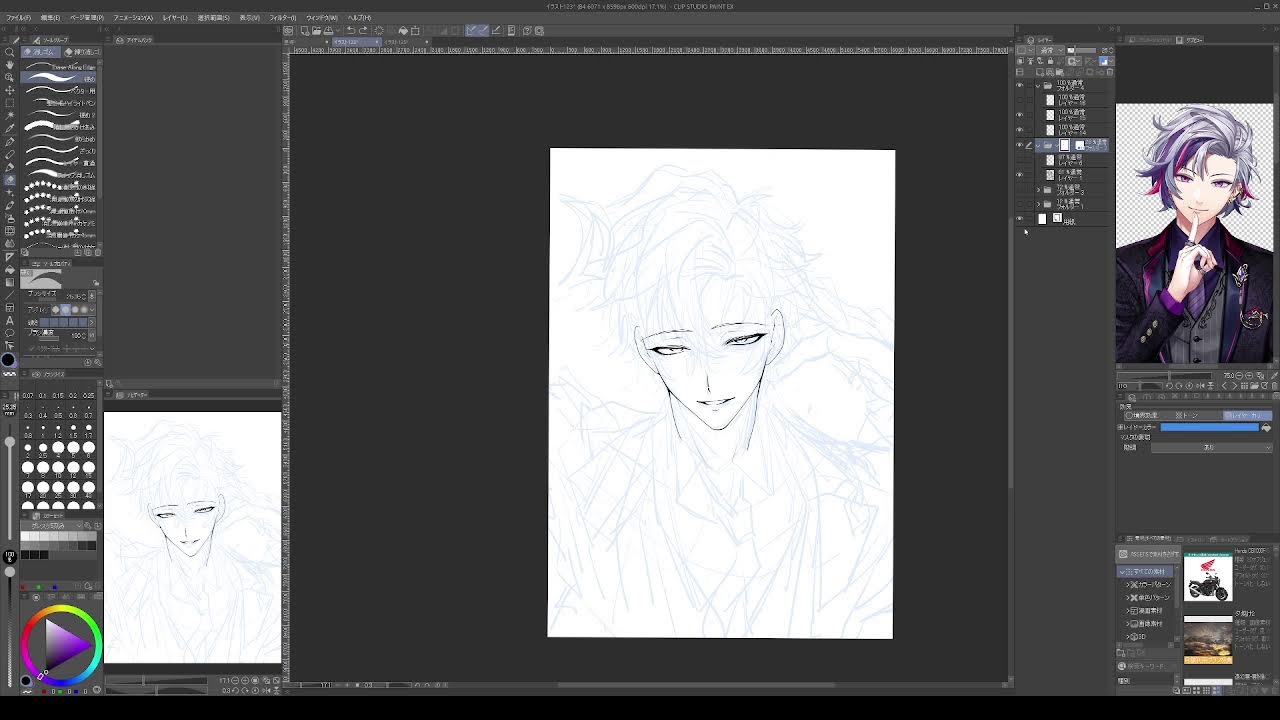
Task: Select the Hand move-canvas tool
Action: tap(10, 64)
